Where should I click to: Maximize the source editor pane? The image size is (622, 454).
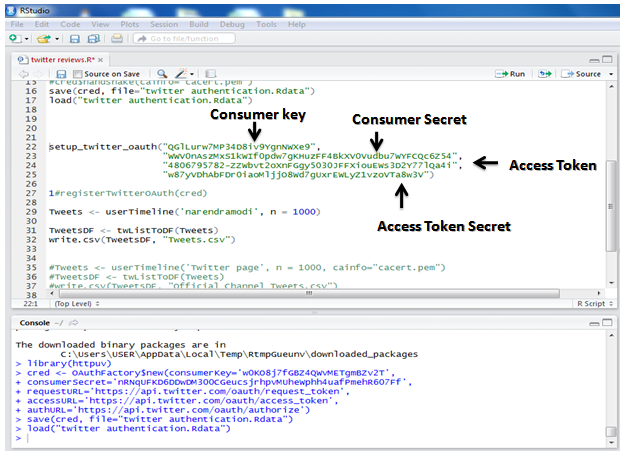[609, 59]
